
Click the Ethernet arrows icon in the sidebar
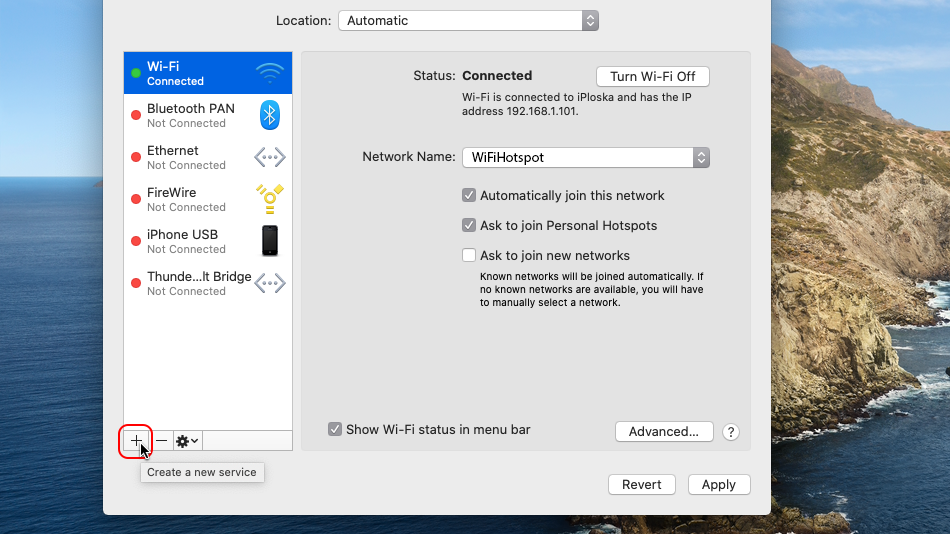[269, 157]
